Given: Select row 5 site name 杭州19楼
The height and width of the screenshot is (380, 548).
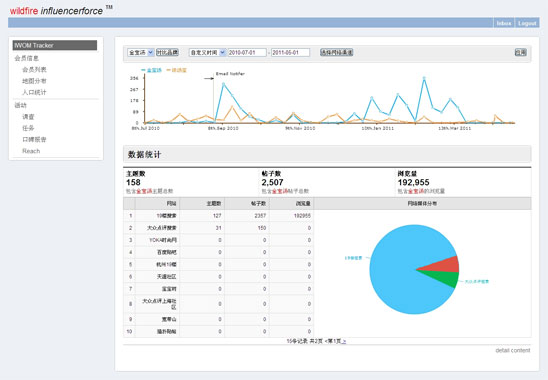Looking at the screenshot, I should pyautogui.click(x=166, y=265).
